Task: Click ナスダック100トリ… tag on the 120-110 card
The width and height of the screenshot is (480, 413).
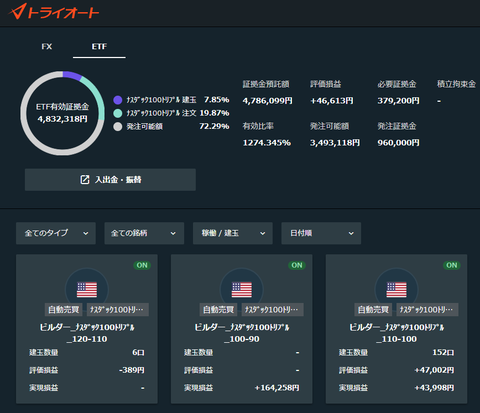Action: tap(118, 310)
